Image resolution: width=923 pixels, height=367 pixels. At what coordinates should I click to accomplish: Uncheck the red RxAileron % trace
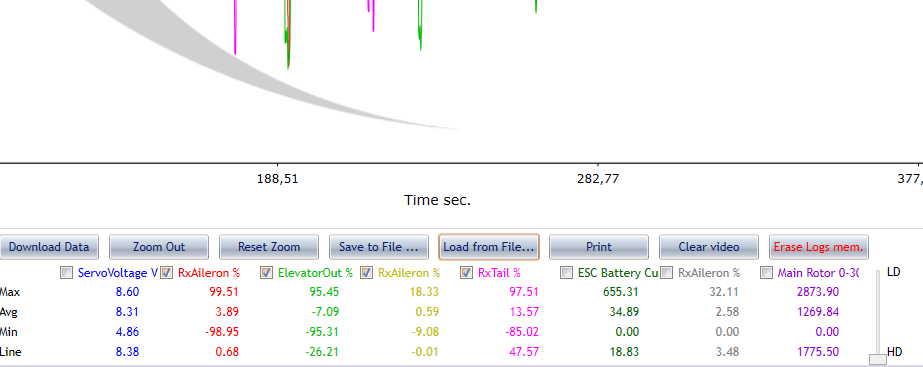[x=167, y=273]
